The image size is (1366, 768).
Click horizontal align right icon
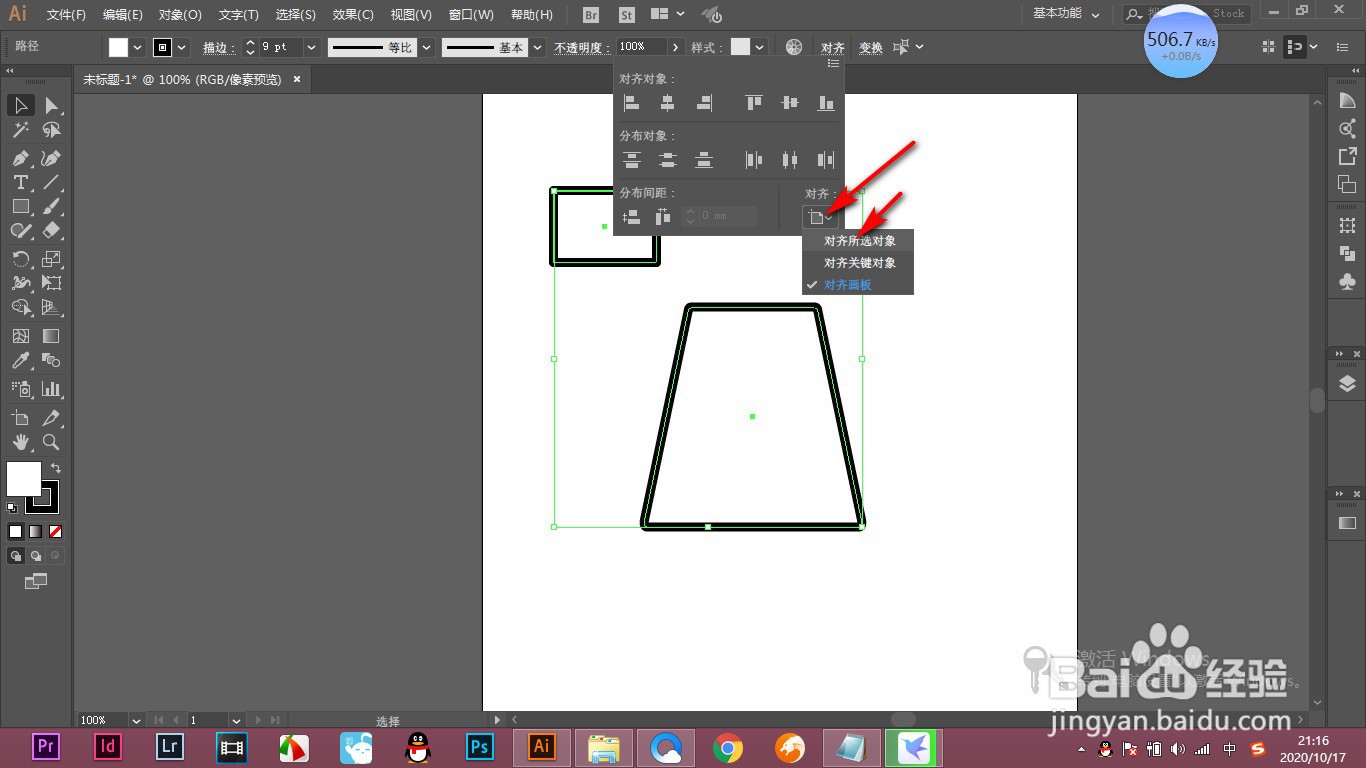click(704, 102)
